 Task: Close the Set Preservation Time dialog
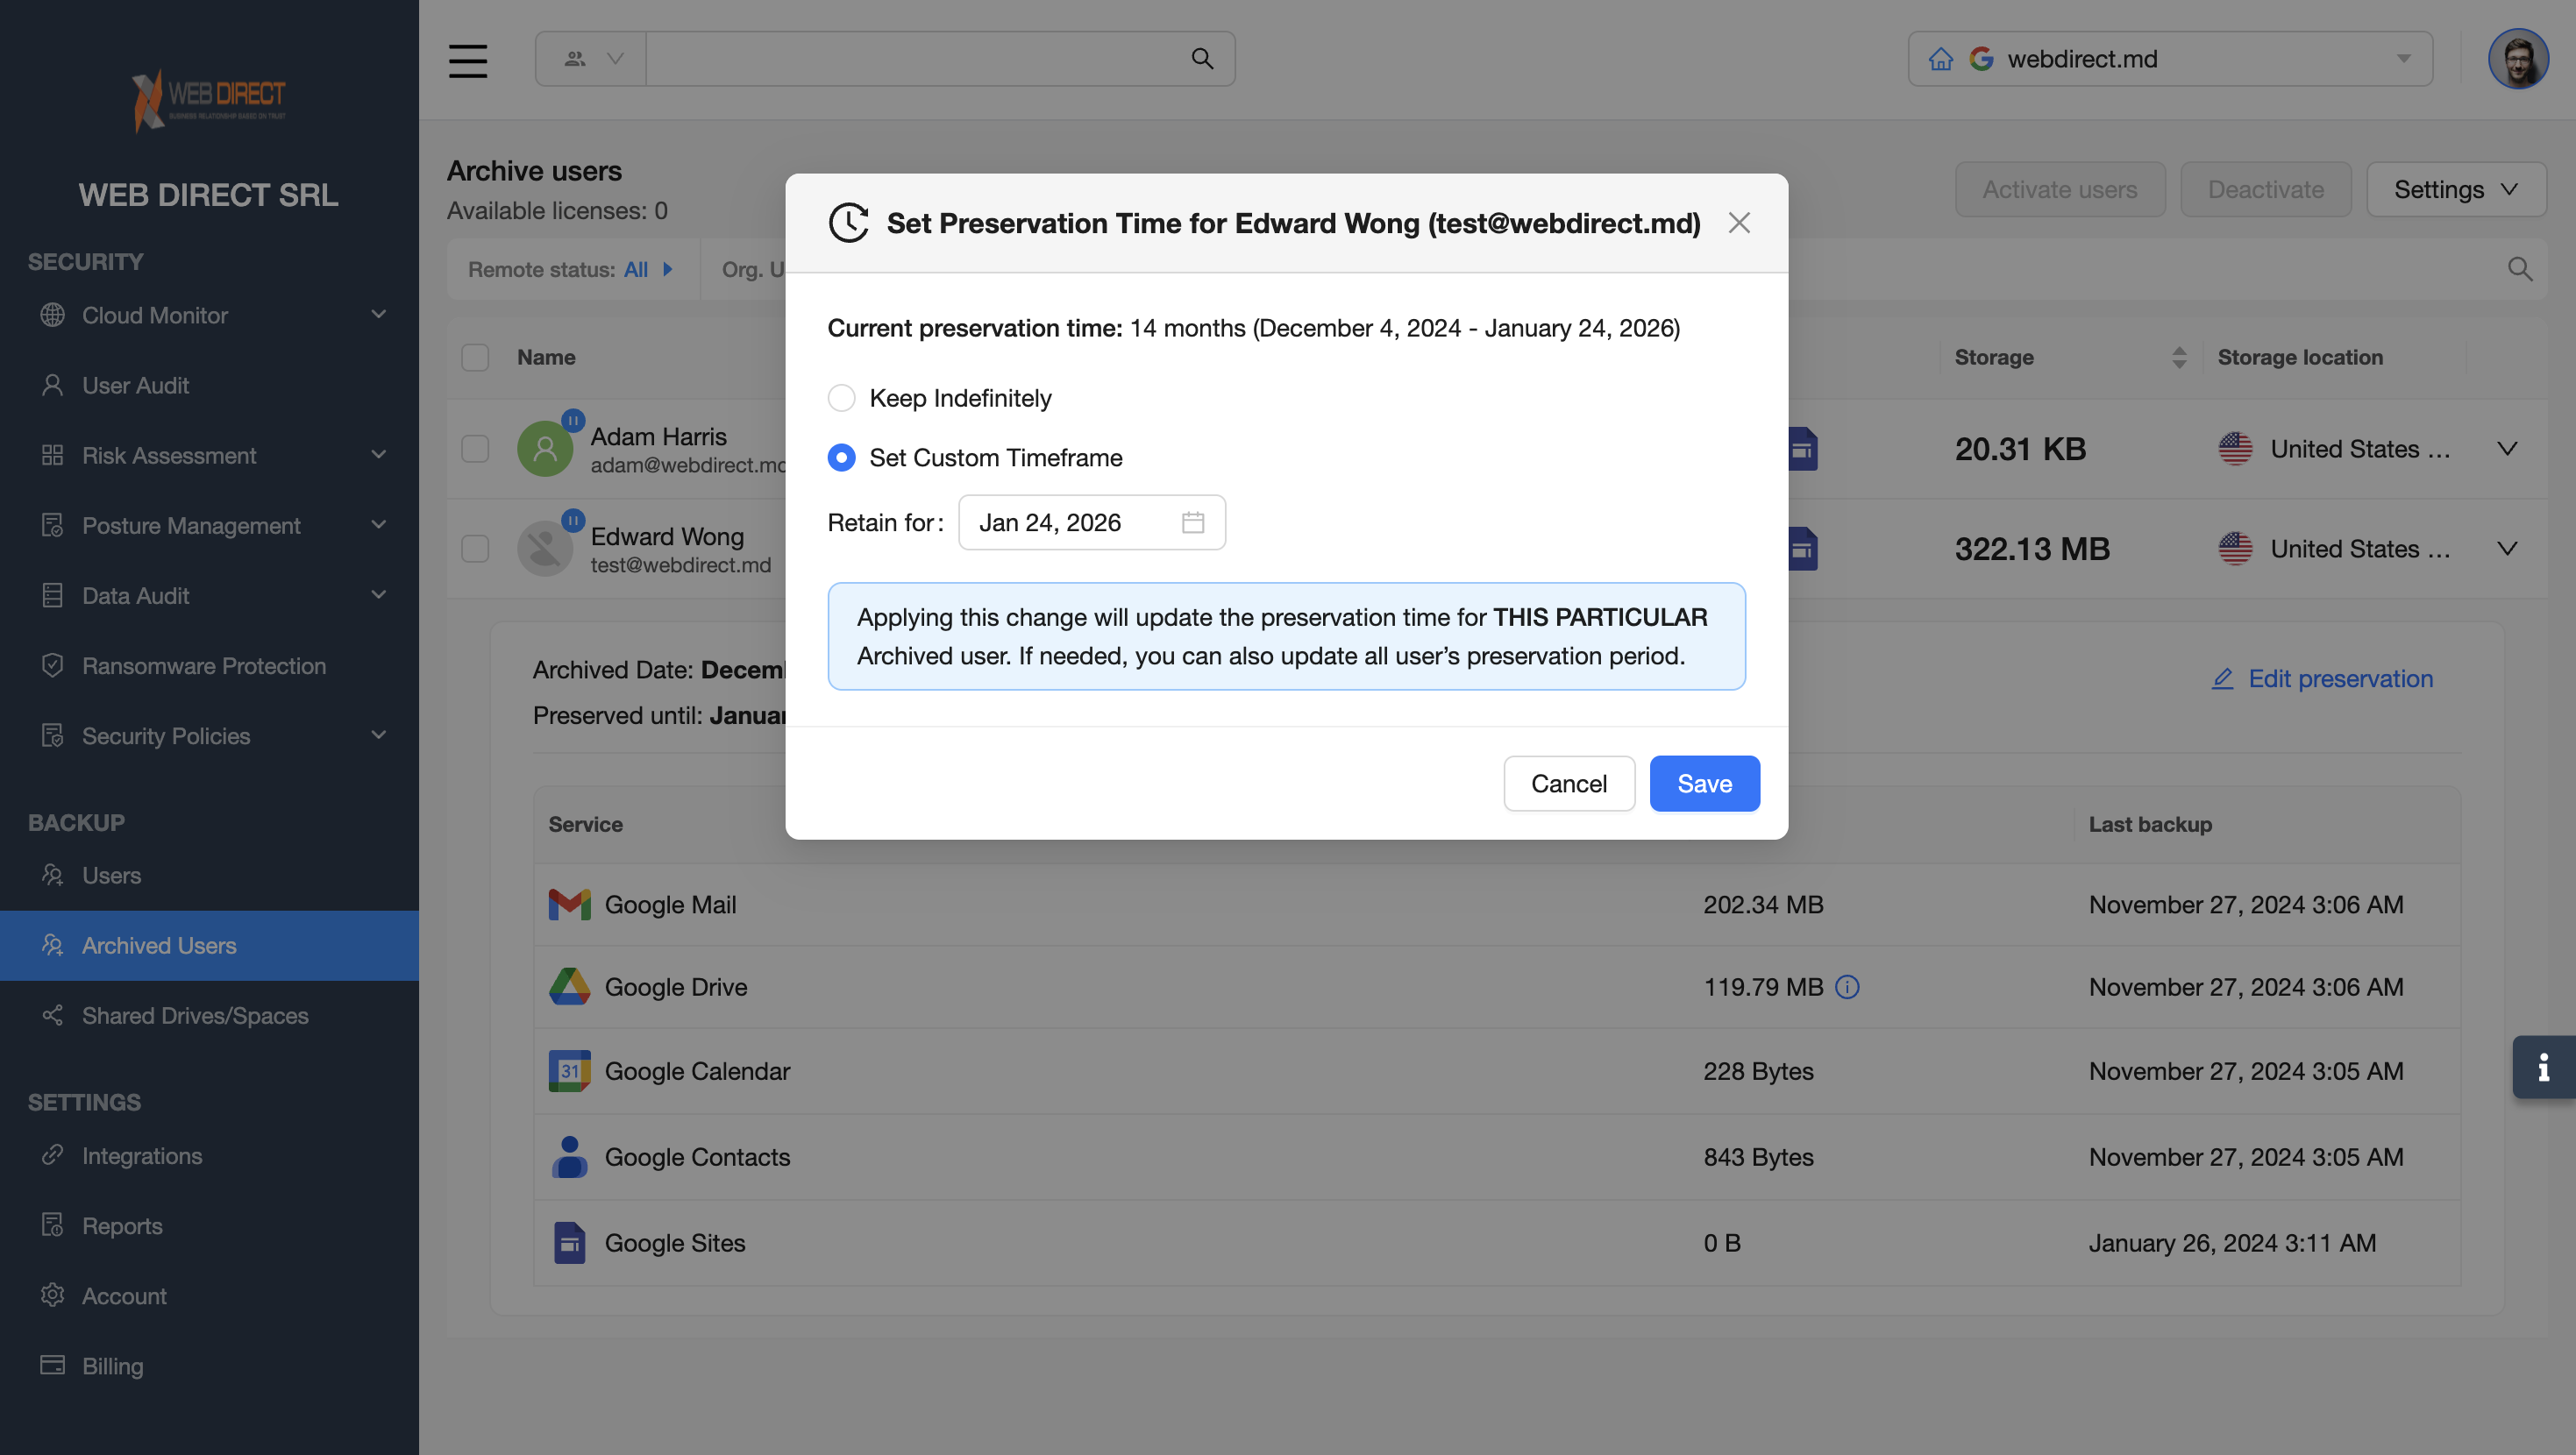(x=1738, y=223)
